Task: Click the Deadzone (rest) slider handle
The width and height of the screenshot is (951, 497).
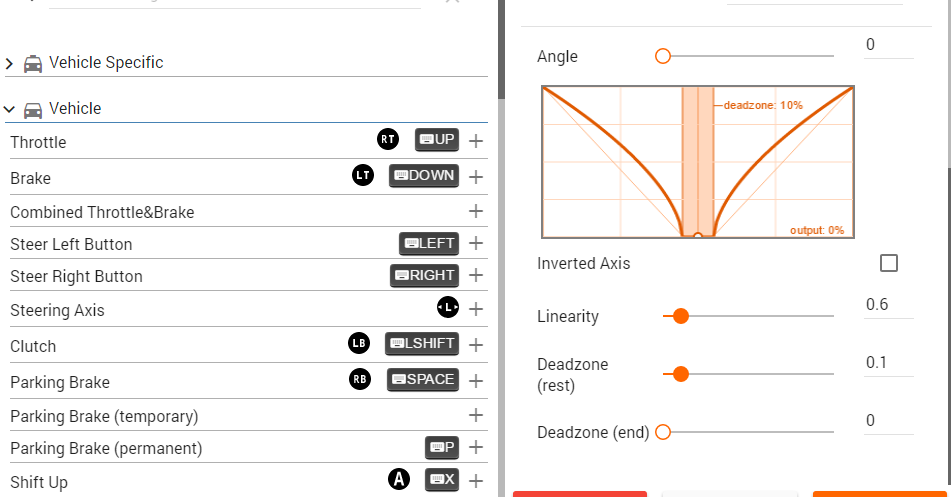Action: (x=680, y=374)
